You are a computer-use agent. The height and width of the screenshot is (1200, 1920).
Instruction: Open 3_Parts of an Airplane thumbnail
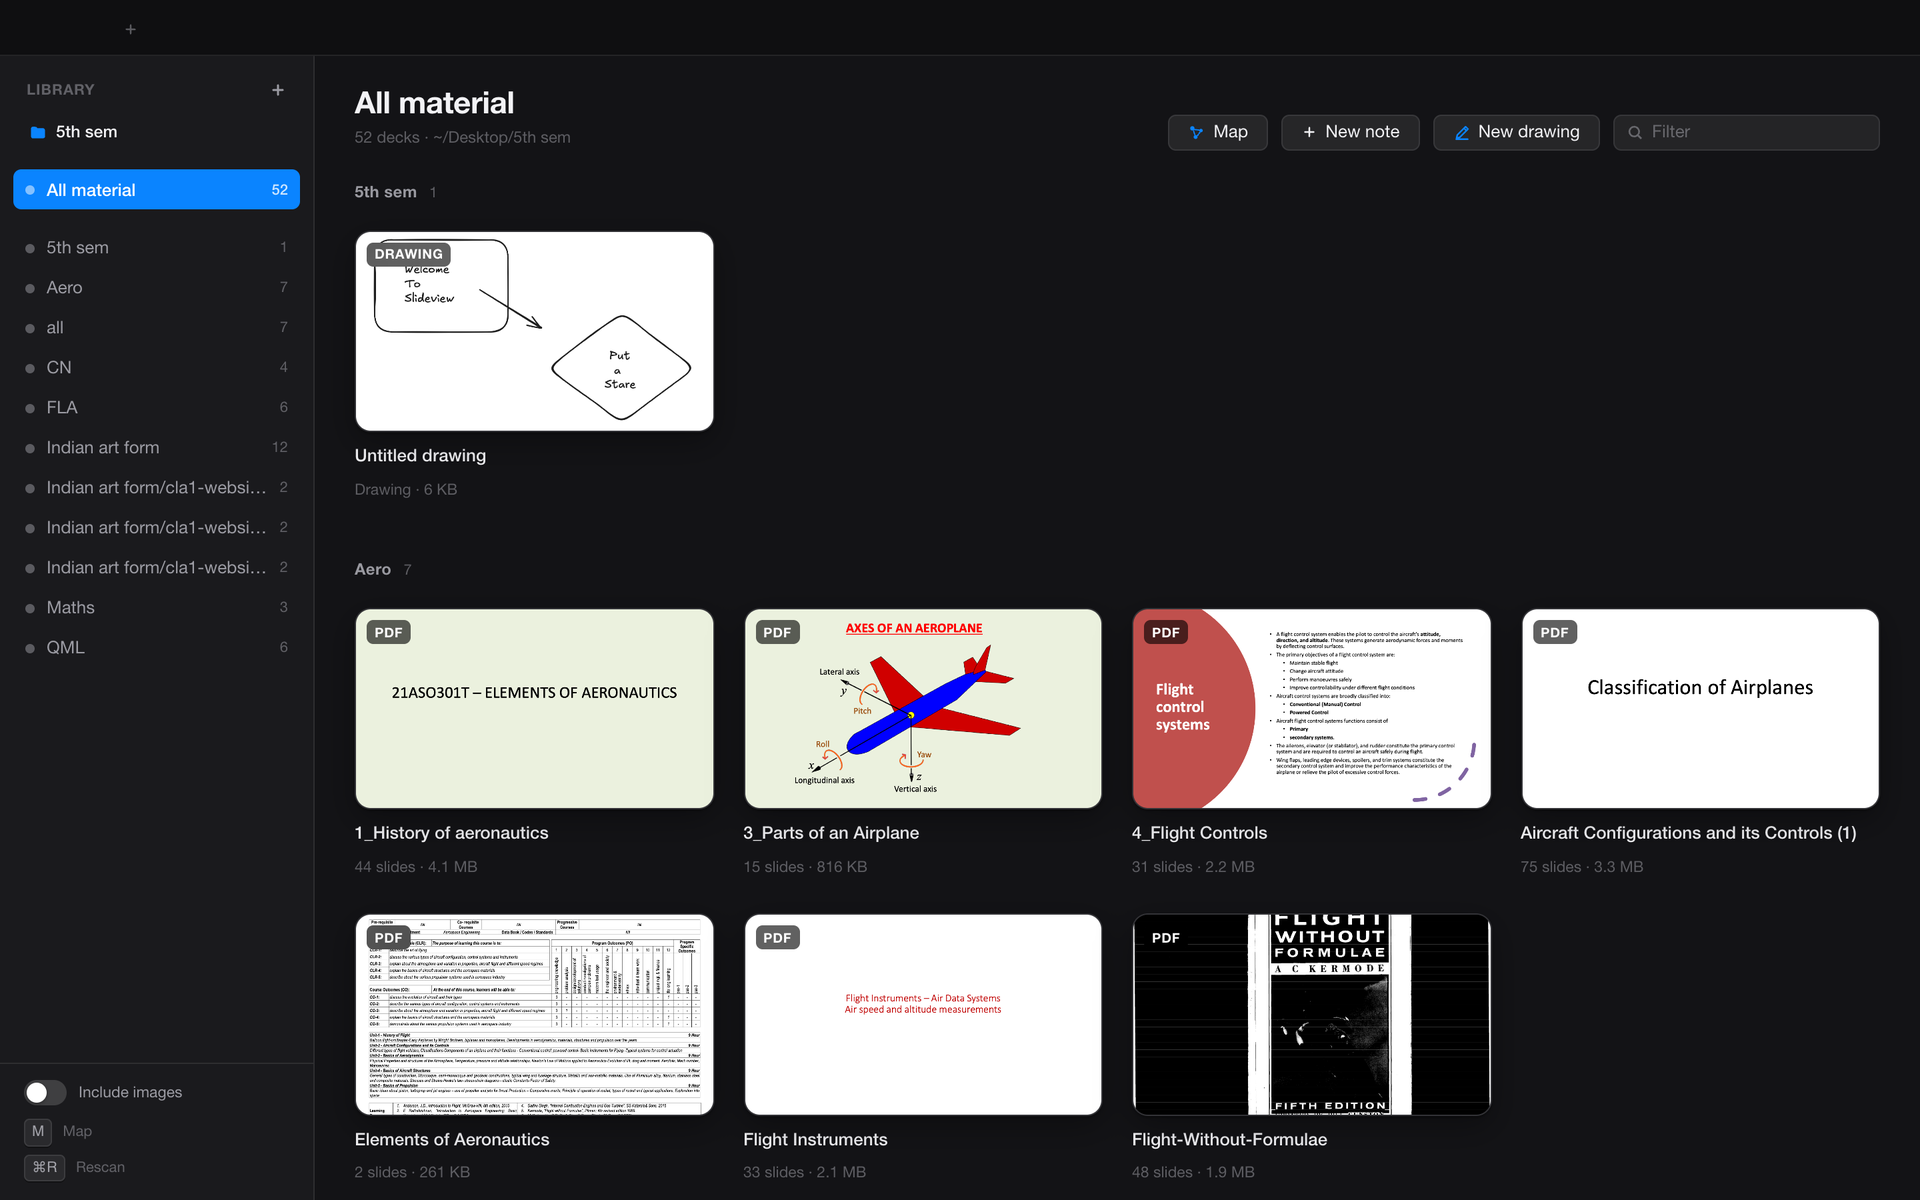click(922, 708)
